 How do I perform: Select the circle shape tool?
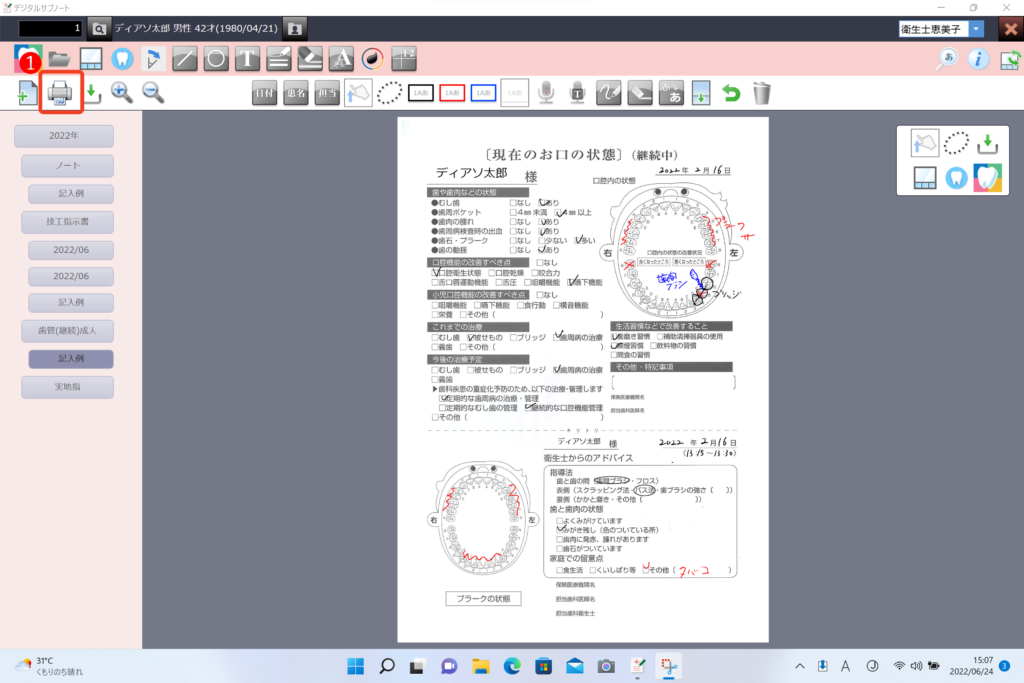click(x=216, y=59)
